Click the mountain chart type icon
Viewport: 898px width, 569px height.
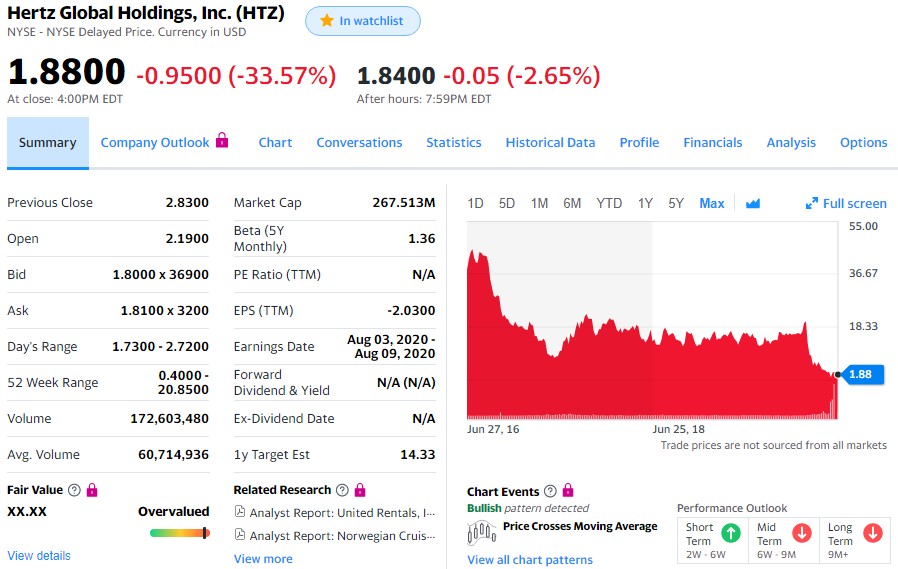(753, 203)
